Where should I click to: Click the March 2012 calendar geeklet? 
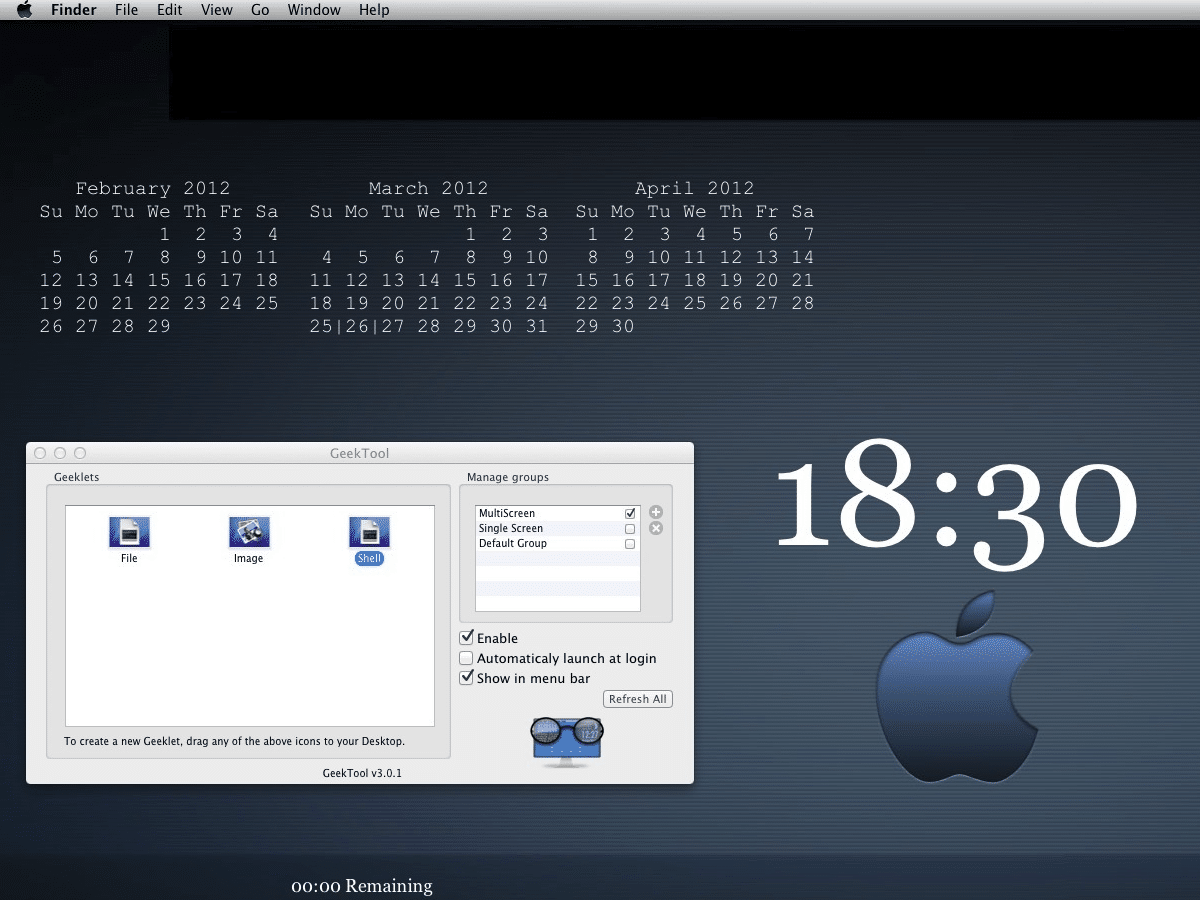click(x=428, y=255)
